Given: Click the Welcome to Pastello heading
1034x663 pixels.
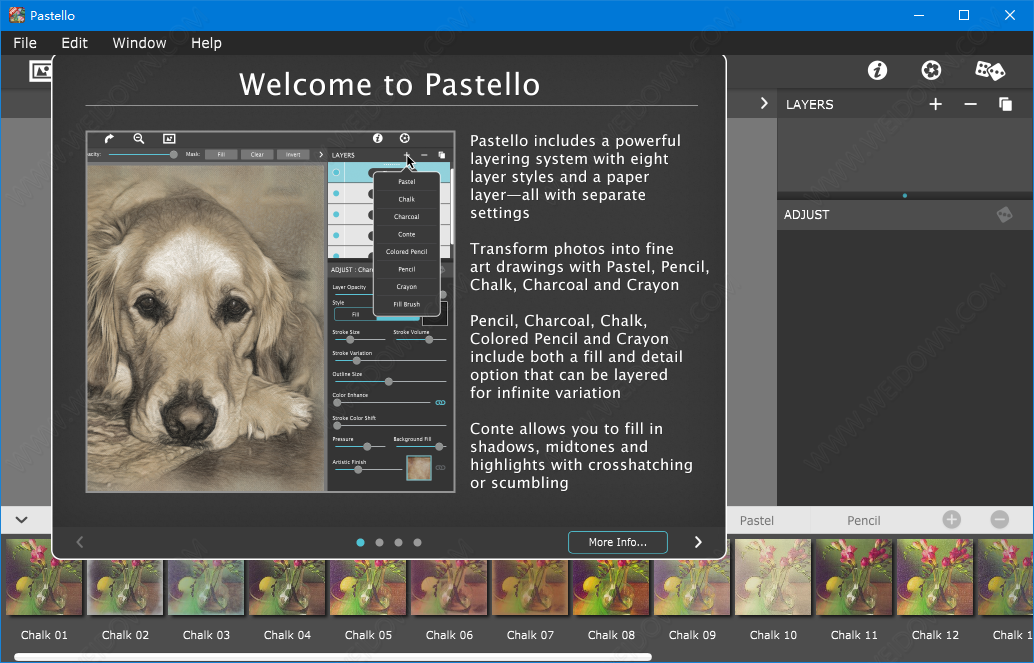Looking at the screenshot, I should (390, 84).
